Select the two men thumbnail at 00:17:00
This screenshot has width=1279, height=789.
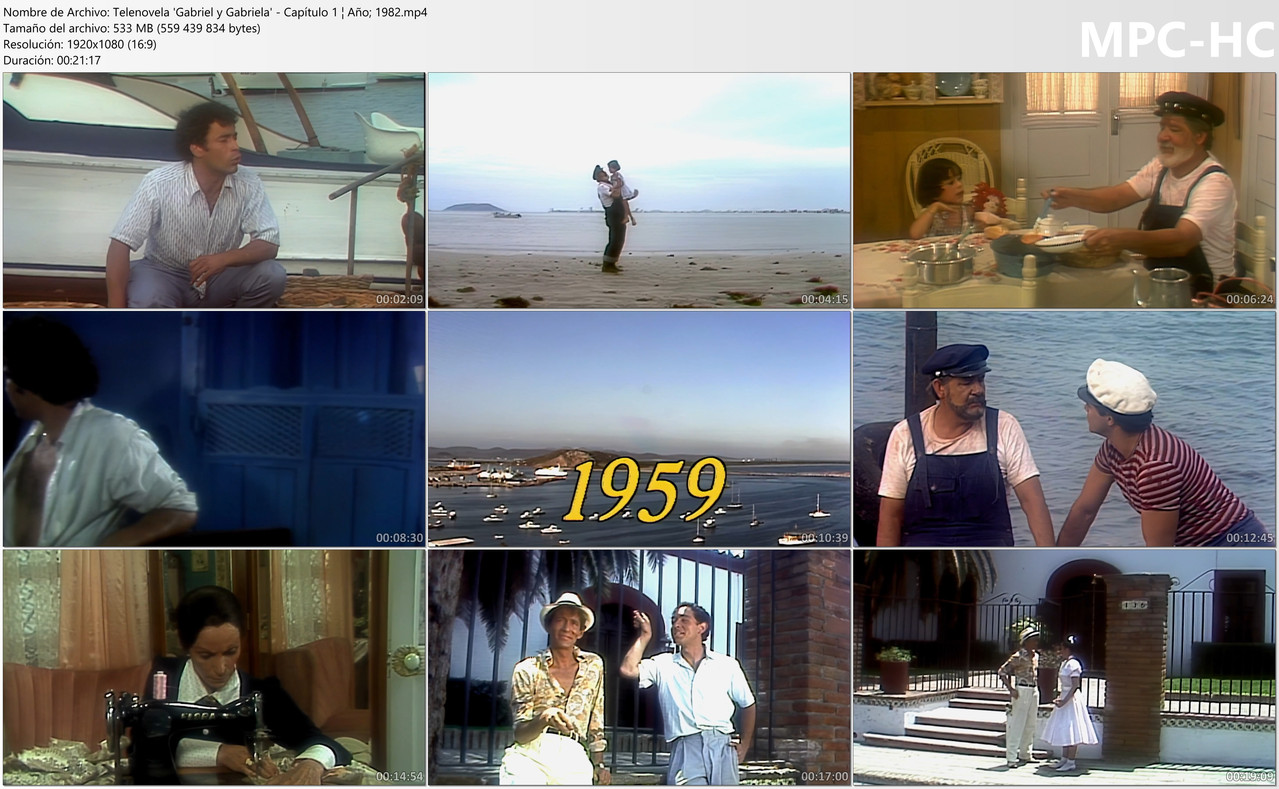639,667
